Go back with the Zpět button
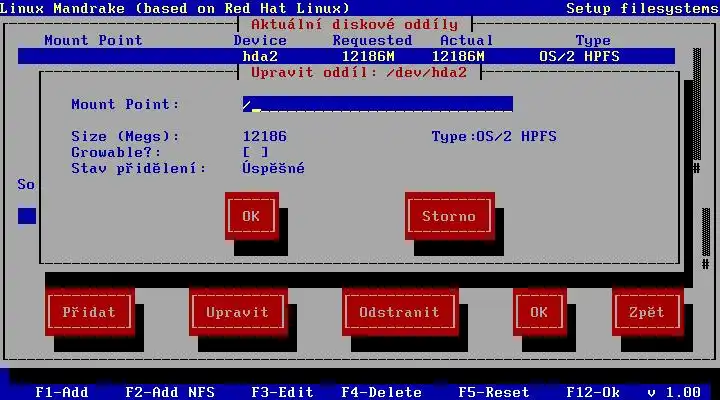 click(647, 312)
